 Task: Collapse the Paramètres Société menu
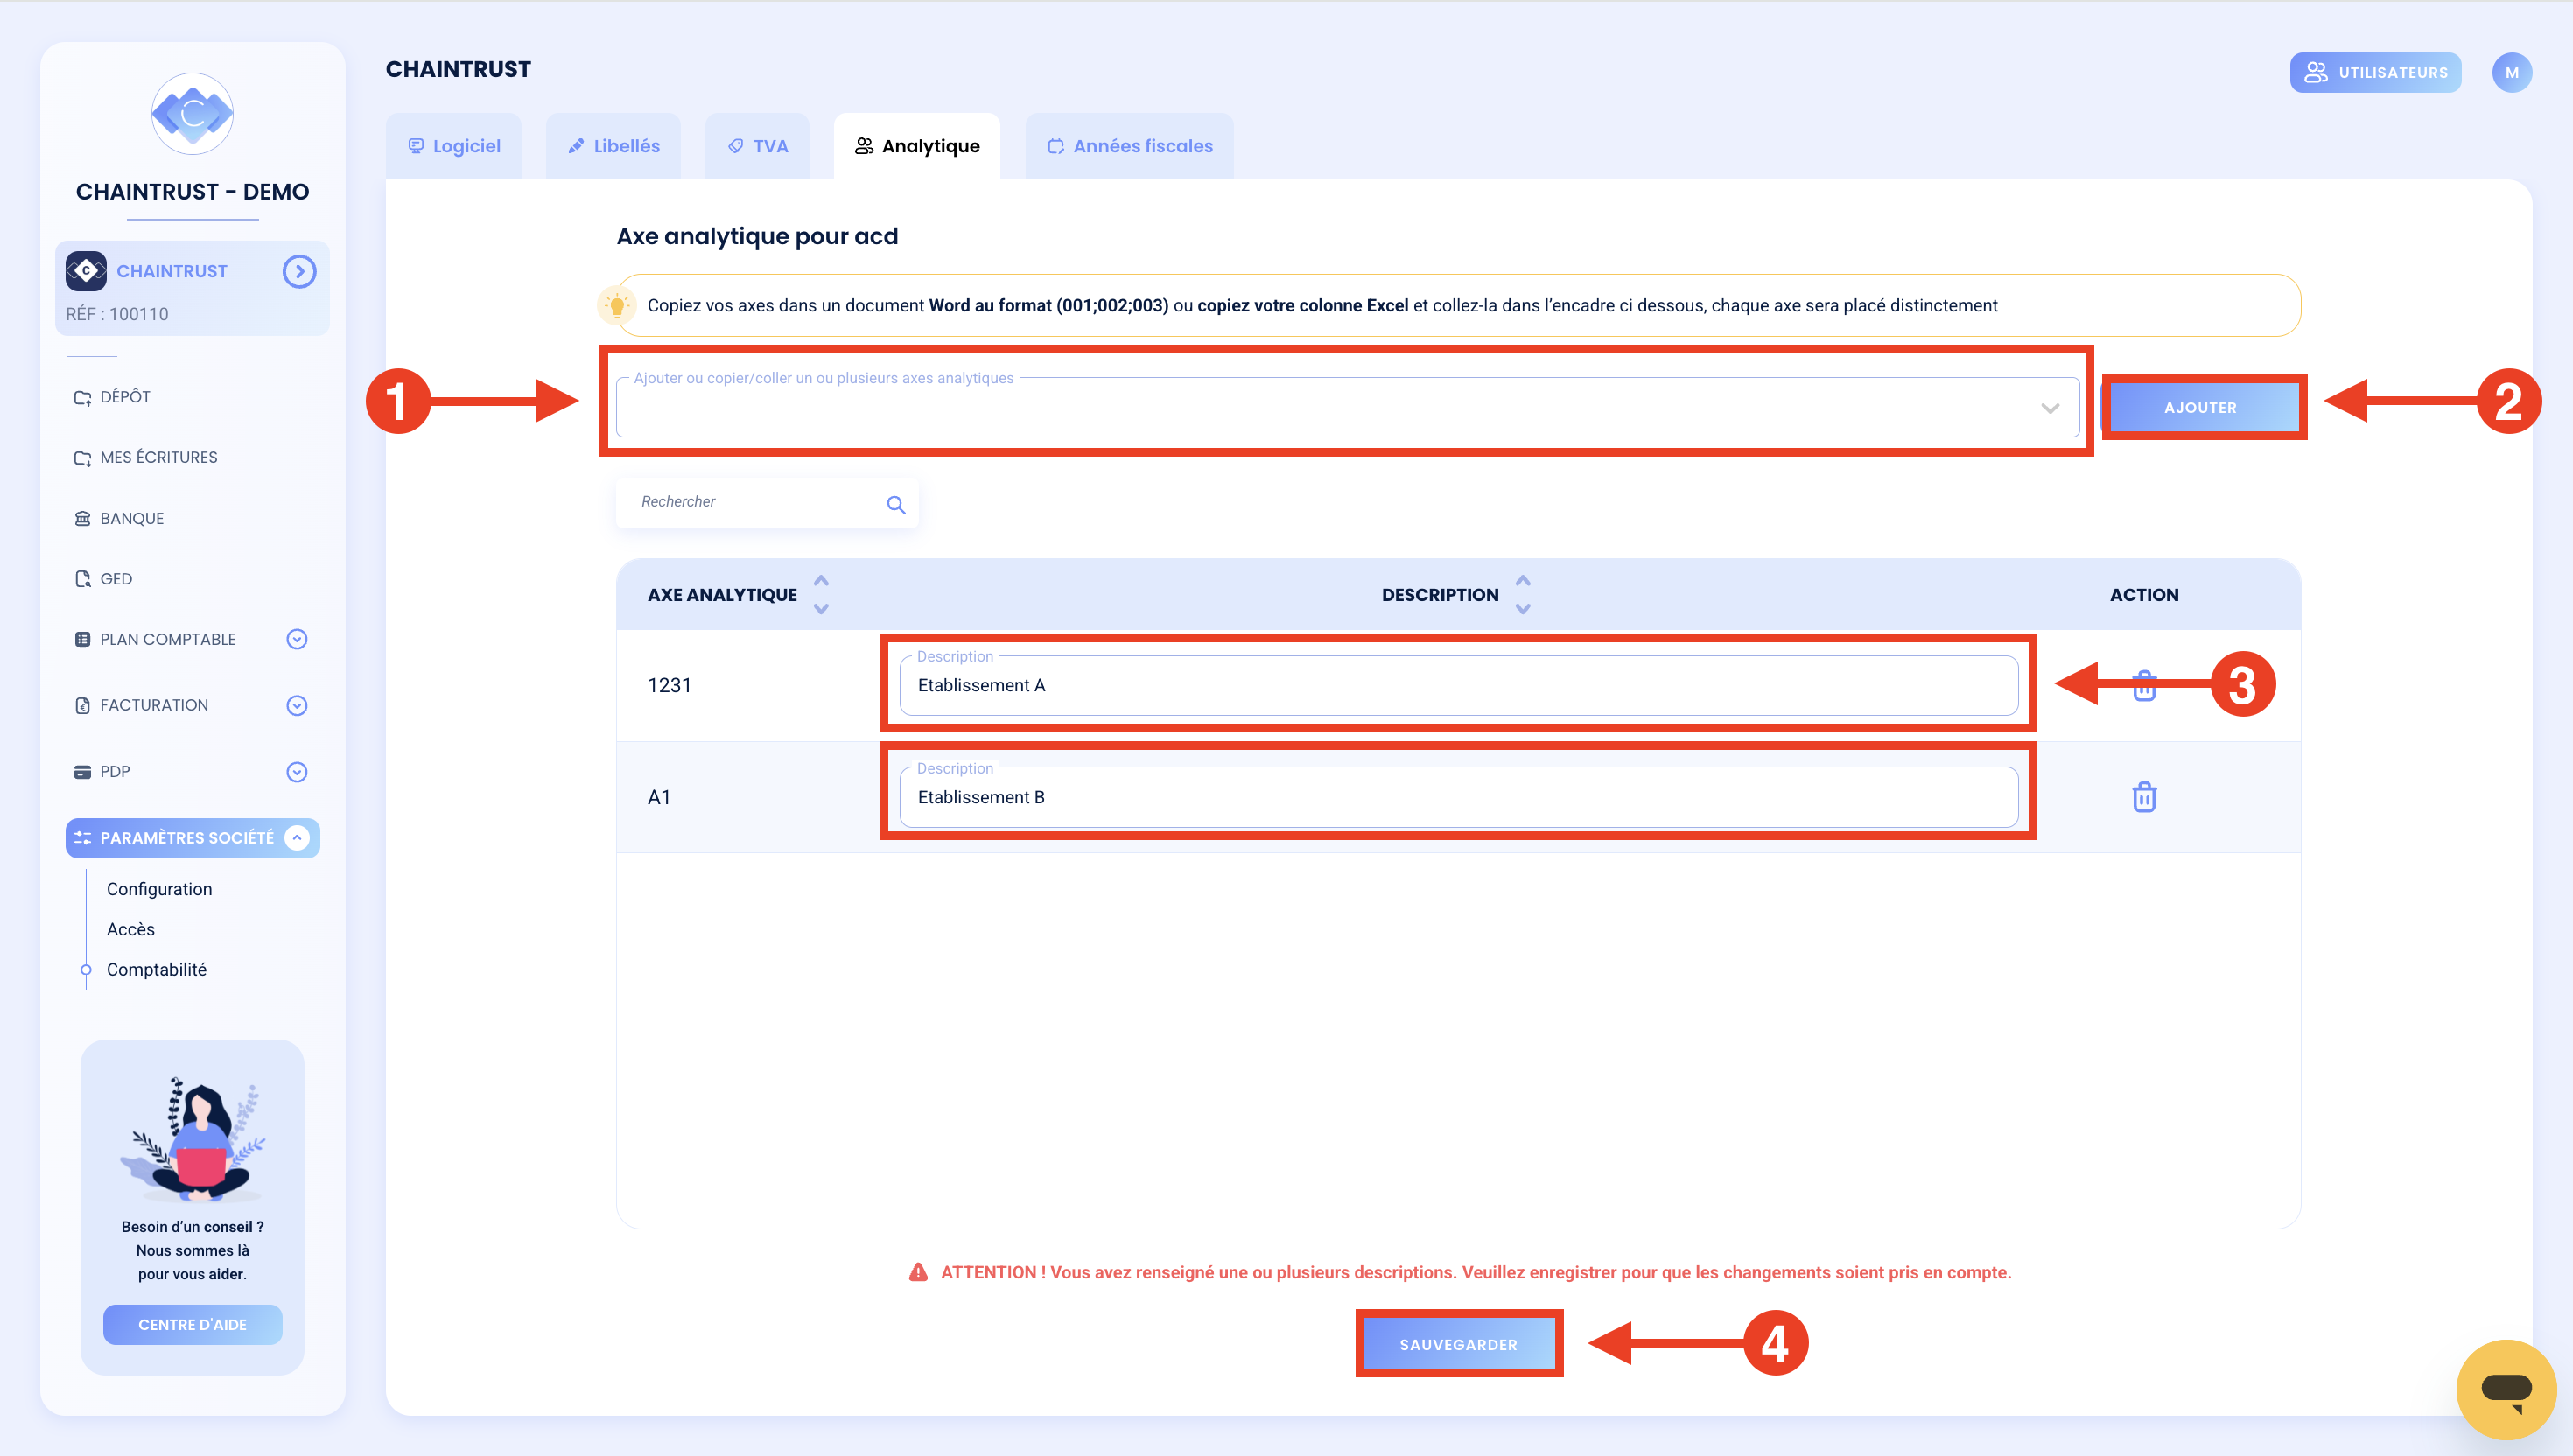coord(297,837)
